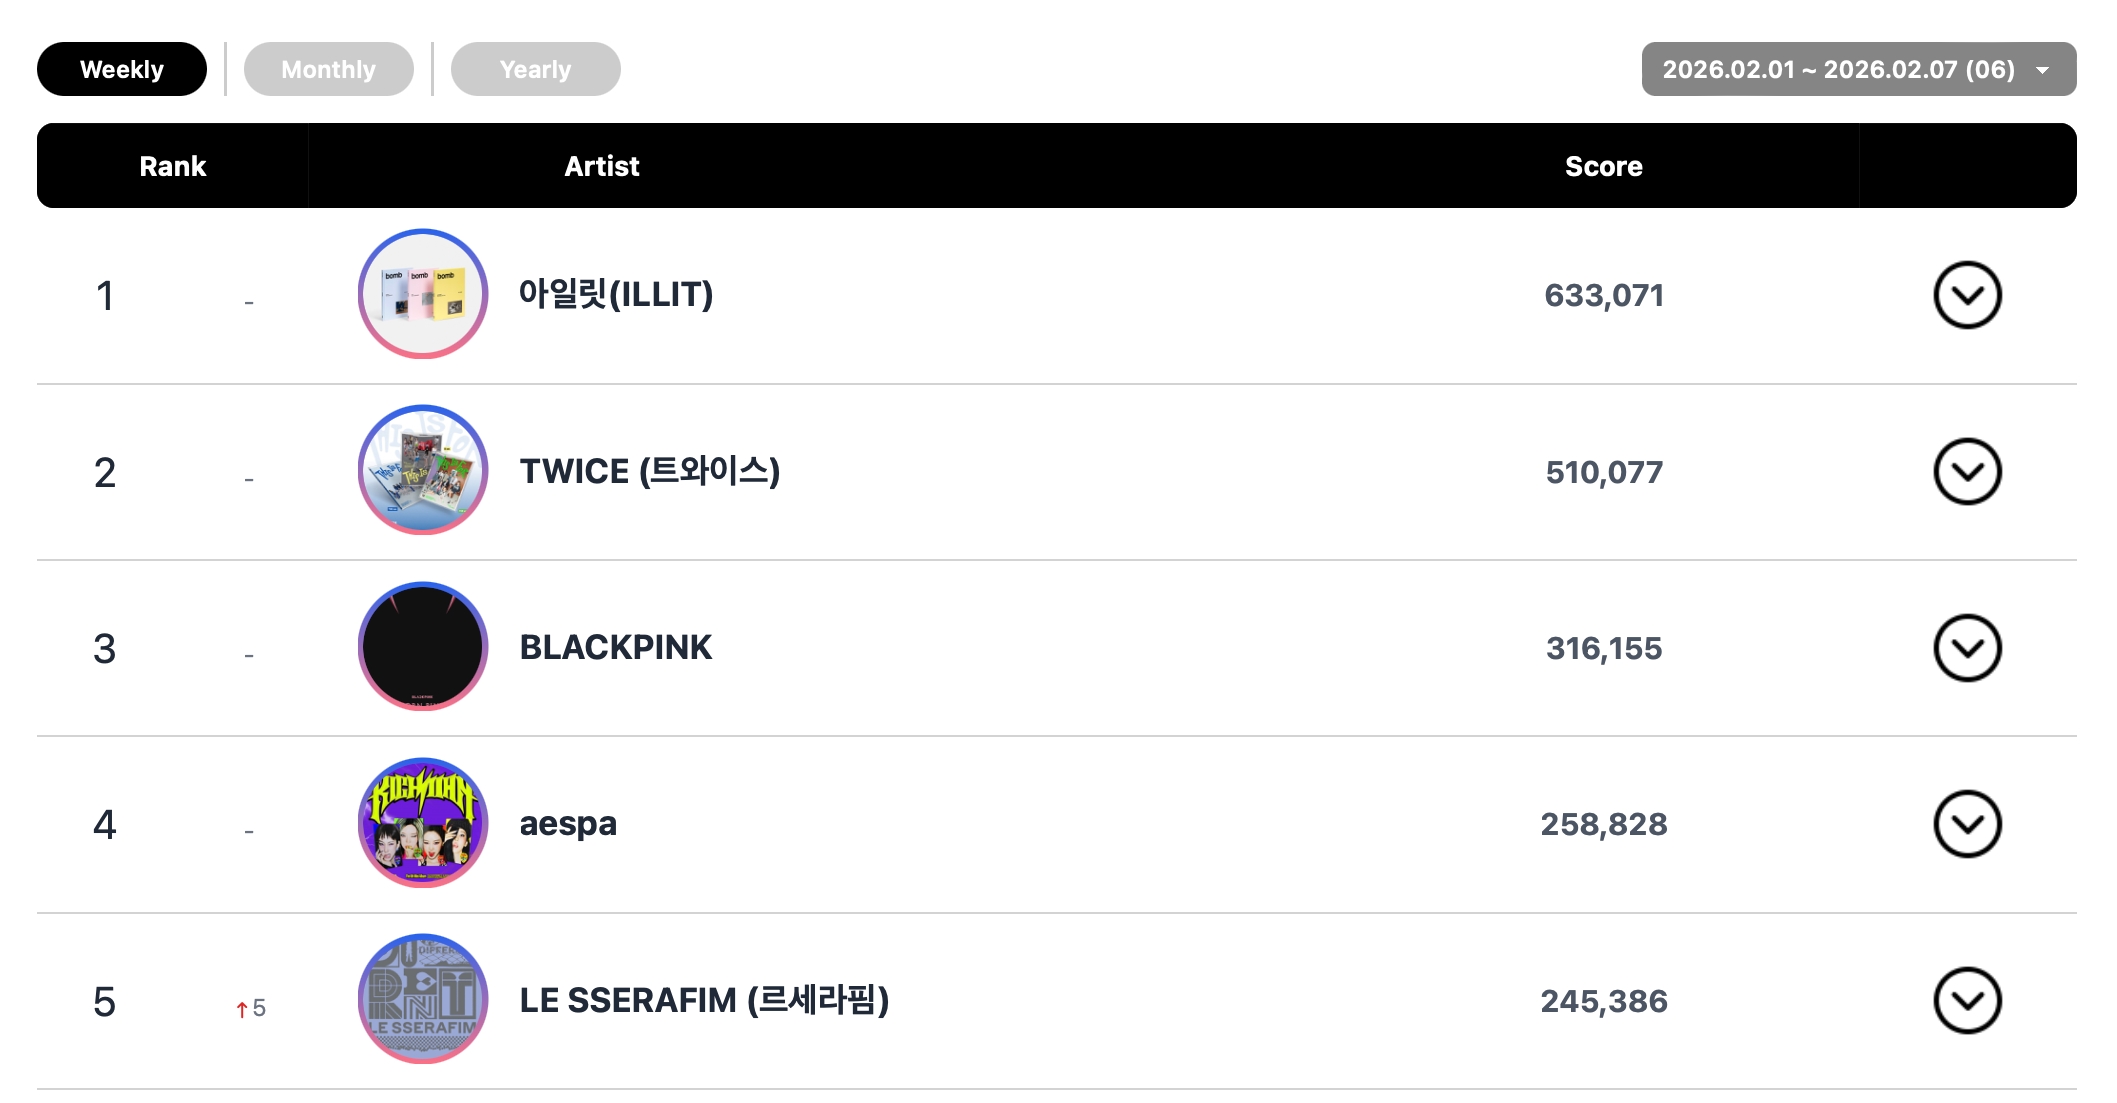The image size is (2117, 1103).
Task: Expand ILLIT score details chevron
Action: [1966, 295]
